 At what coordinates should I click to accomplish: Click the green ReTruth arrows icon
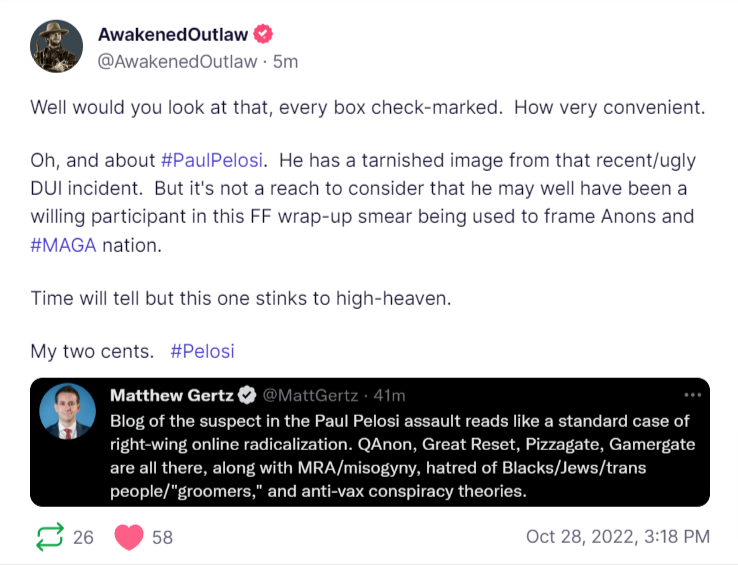(x=48, y=537)
